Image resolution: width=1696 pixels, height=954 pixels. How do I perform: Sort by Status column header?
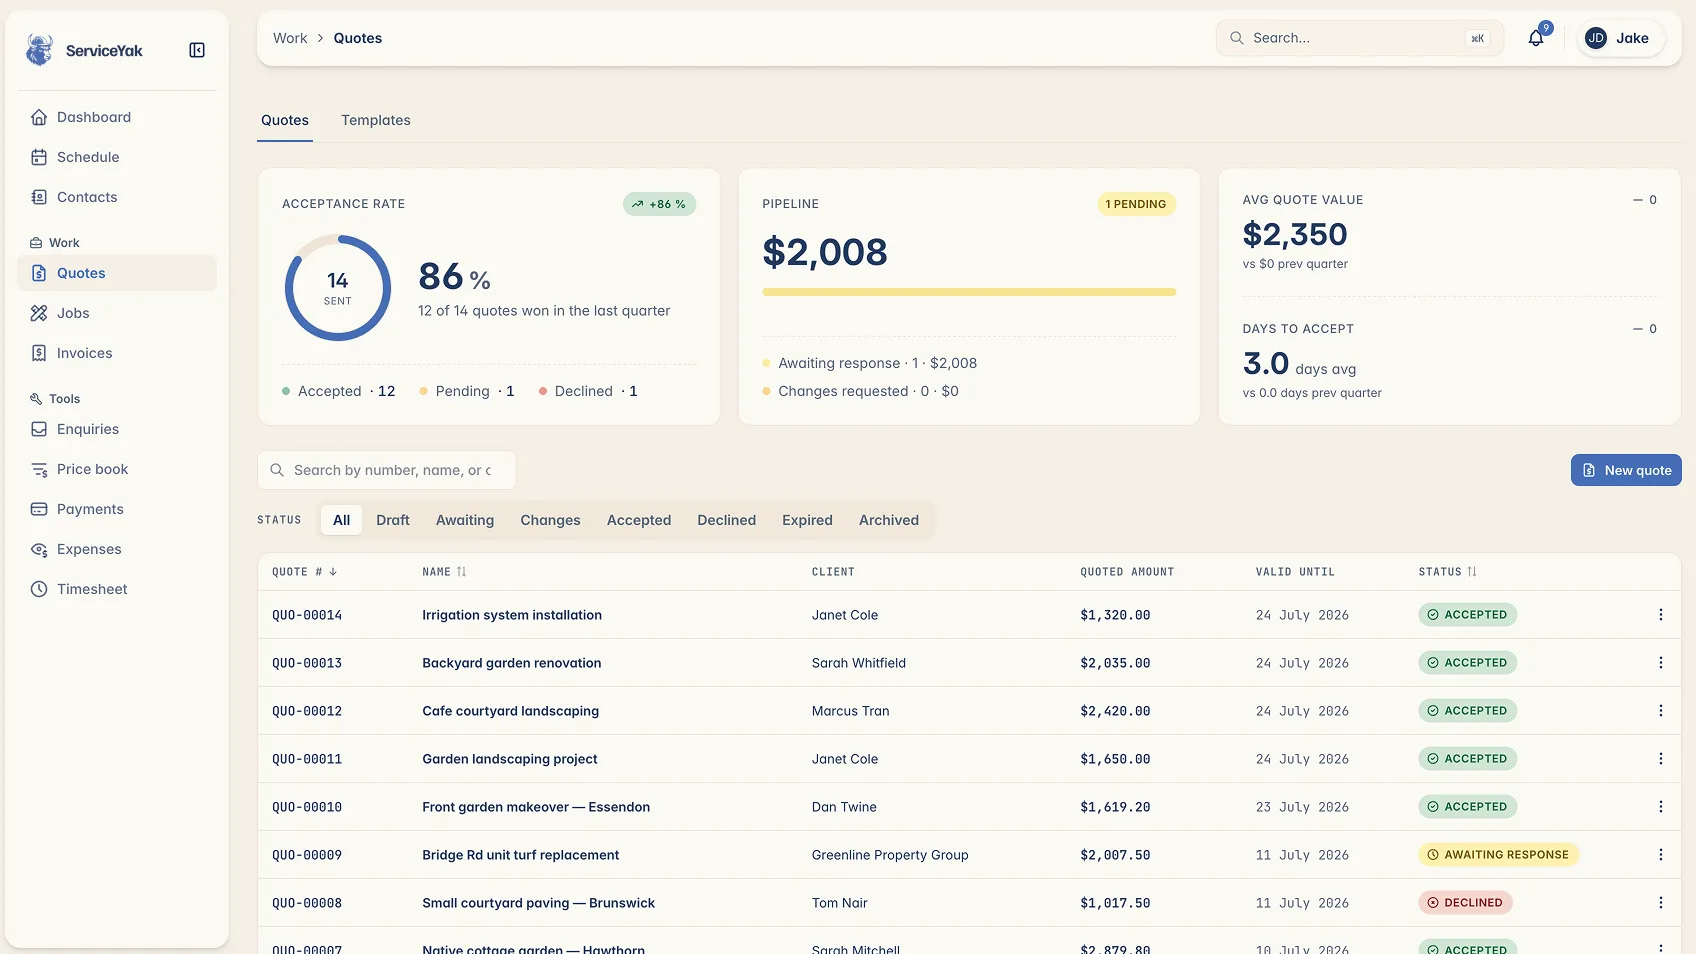coord(1447,572)
